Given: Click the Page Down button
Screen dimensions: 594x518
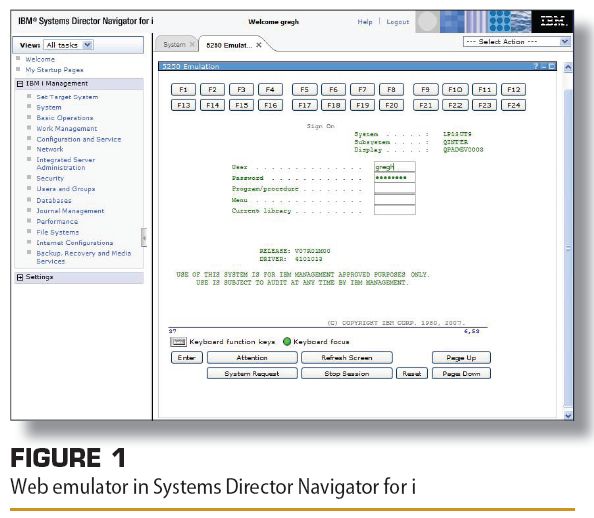Looking at the screenshot, I should point(461,374).
